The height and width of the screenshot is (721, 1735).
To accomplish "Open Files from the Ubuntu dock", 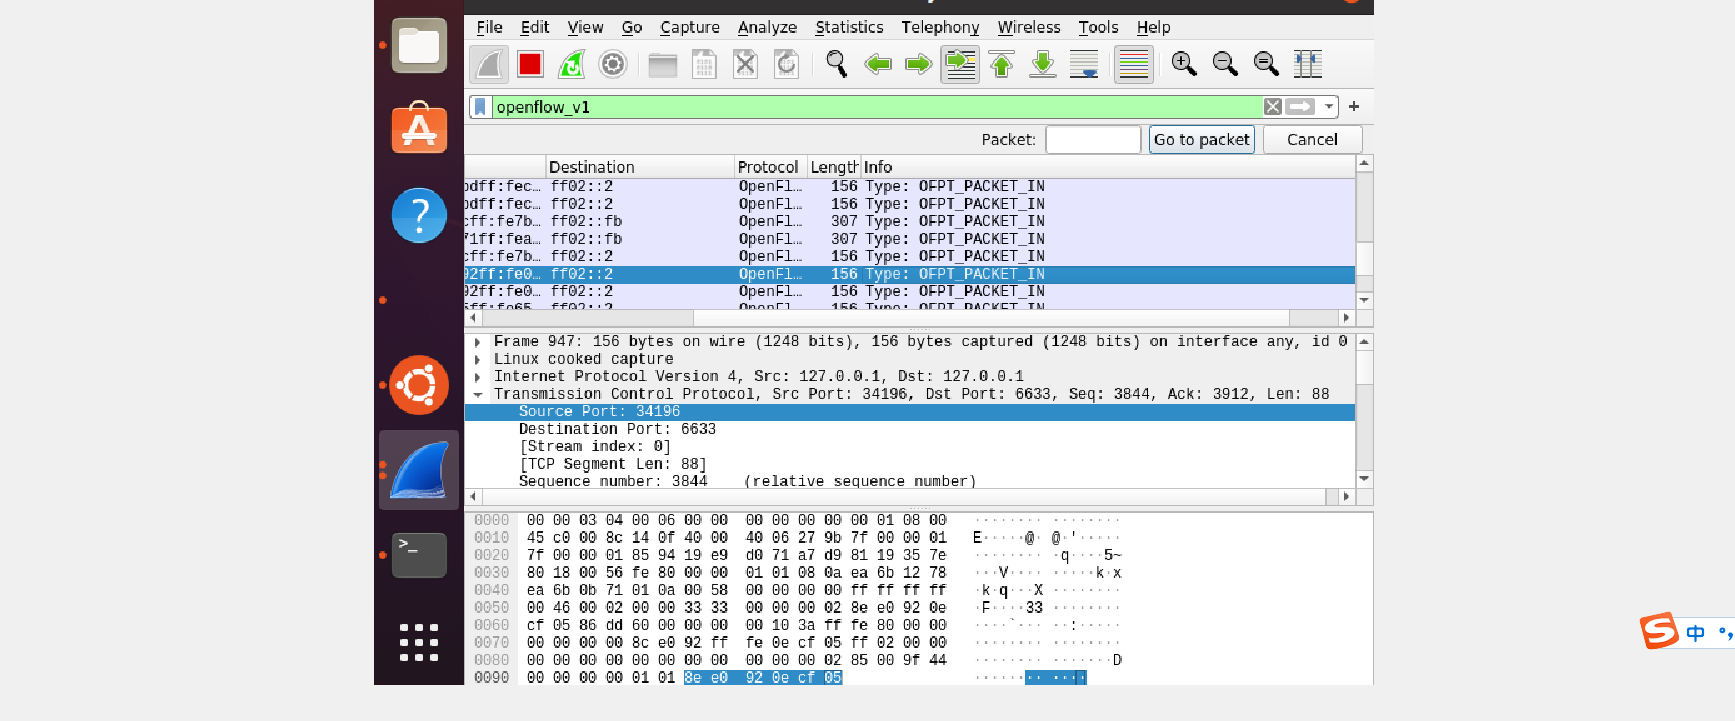I will (419, 45).
